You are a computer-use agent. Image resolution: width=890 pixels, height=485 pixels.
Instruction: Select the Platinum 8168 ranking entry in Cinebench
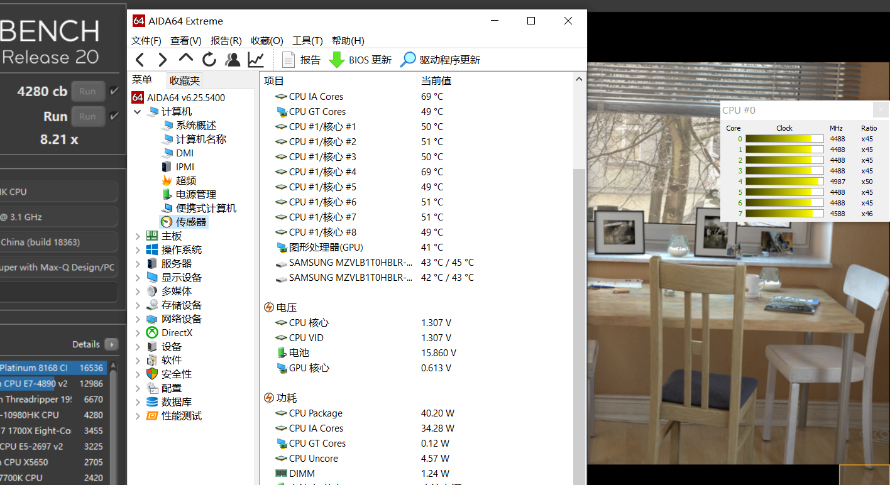click(x=52, y=368)
